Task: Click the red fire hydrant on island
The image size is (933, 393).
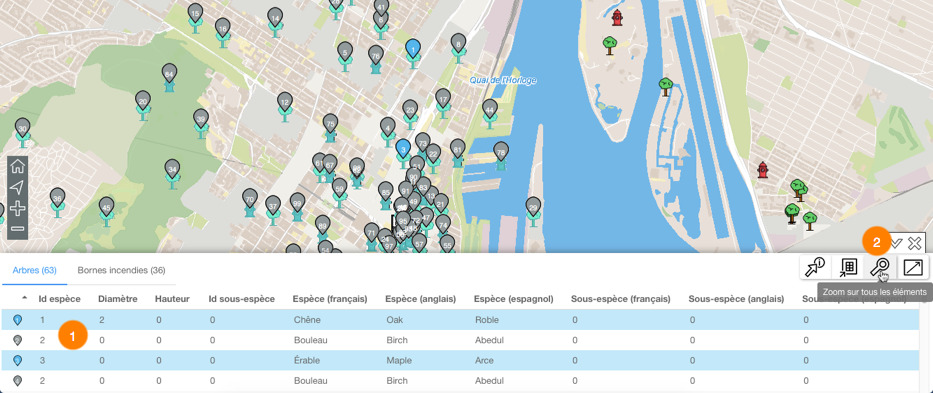Action: click(617, 17)
